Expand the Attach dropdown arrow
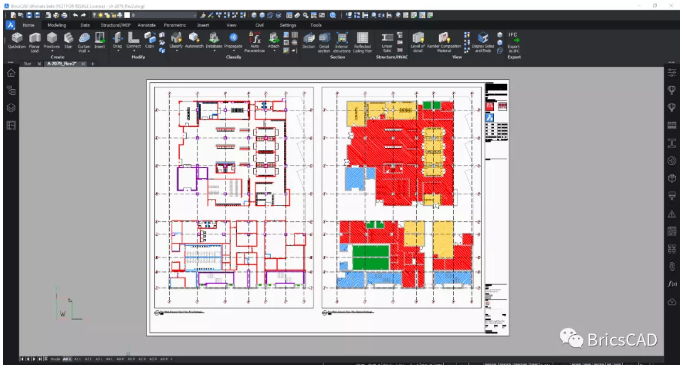Screen dimensions: 683x365 [274, 51]
